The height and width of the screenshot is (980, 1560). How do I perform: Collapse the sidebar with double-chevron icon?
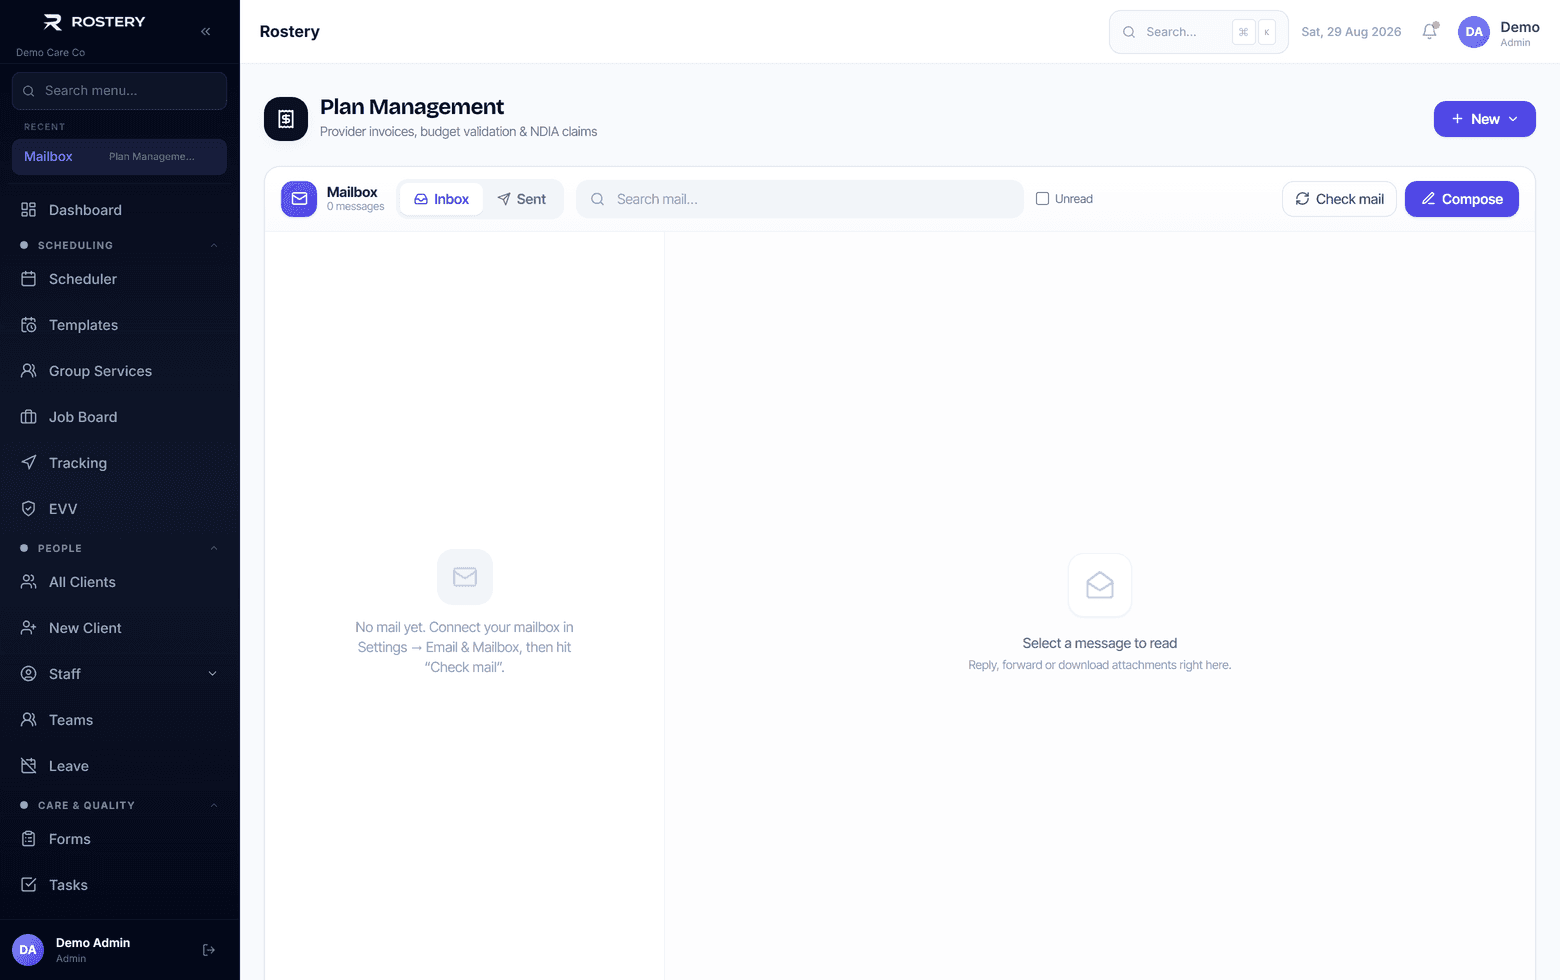tap(205, 31)
